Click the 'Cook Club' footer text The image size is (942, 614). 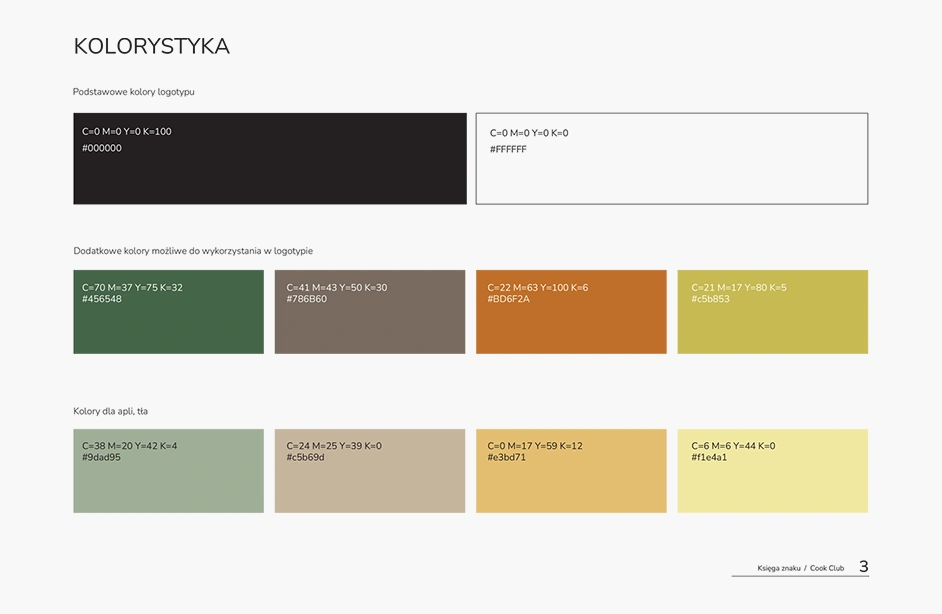coord(827,568)
